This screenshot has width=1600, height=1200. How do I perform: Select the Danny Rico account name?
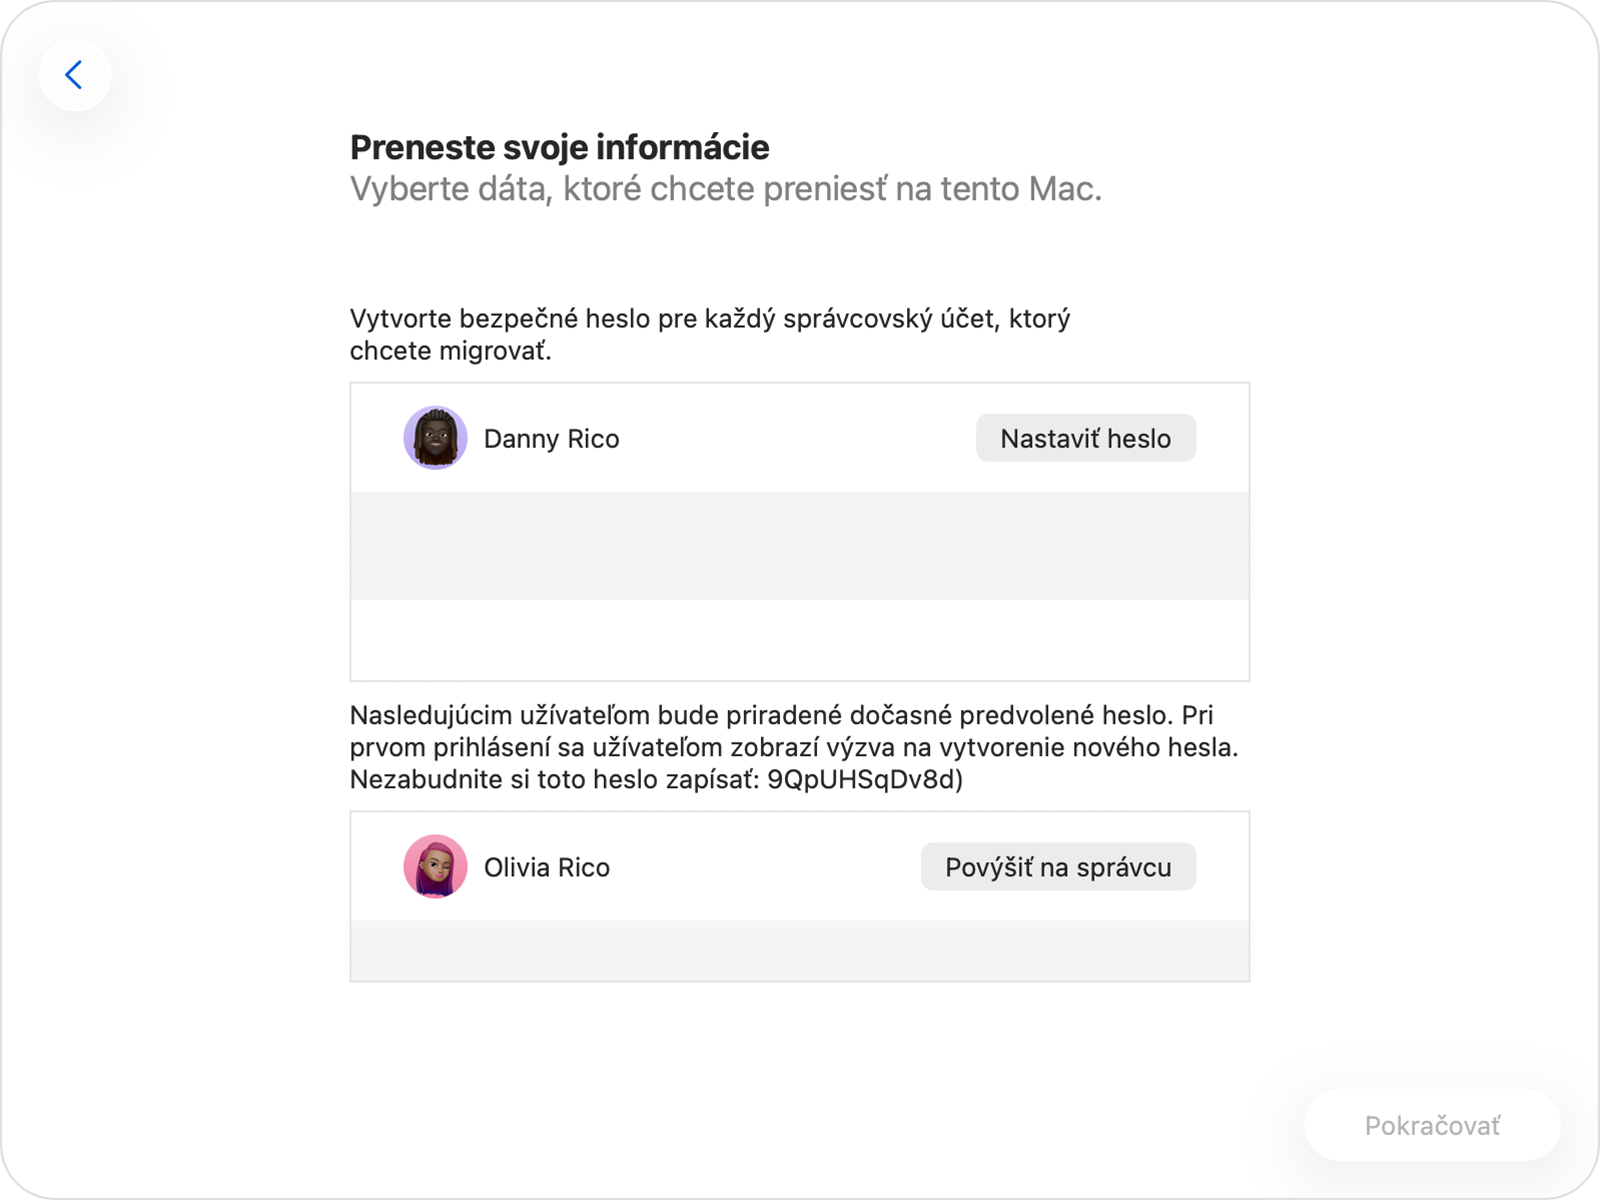click(x=551, y=439)
